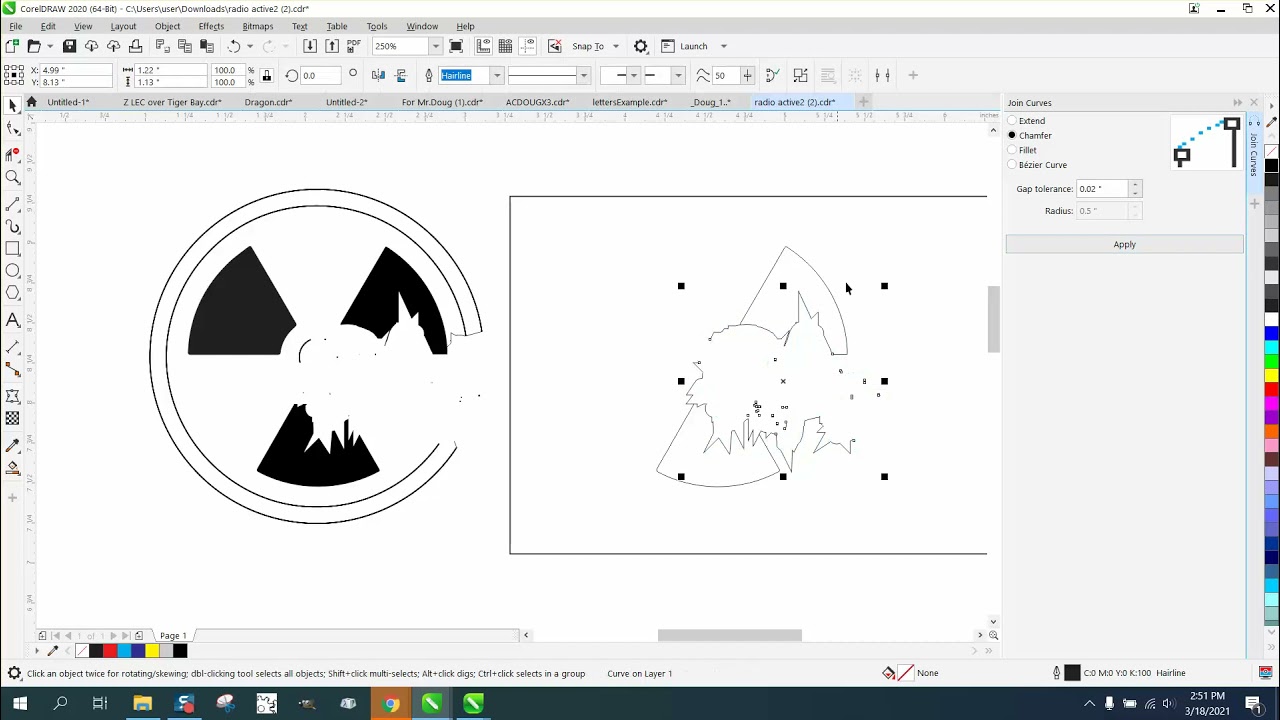Toggle Show rulers icon
Viewport: 1280px width, 720px height.
pyautogui.click(x=484, y=46)
